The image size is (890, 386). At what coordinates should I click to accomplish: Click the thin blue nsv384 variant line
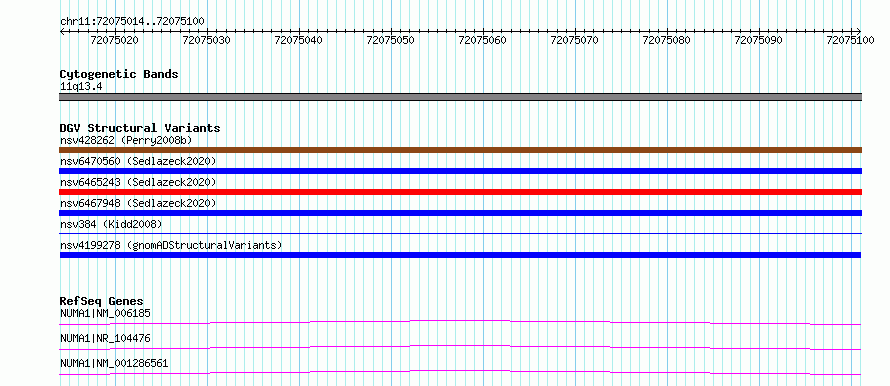[x=461, y=233]
